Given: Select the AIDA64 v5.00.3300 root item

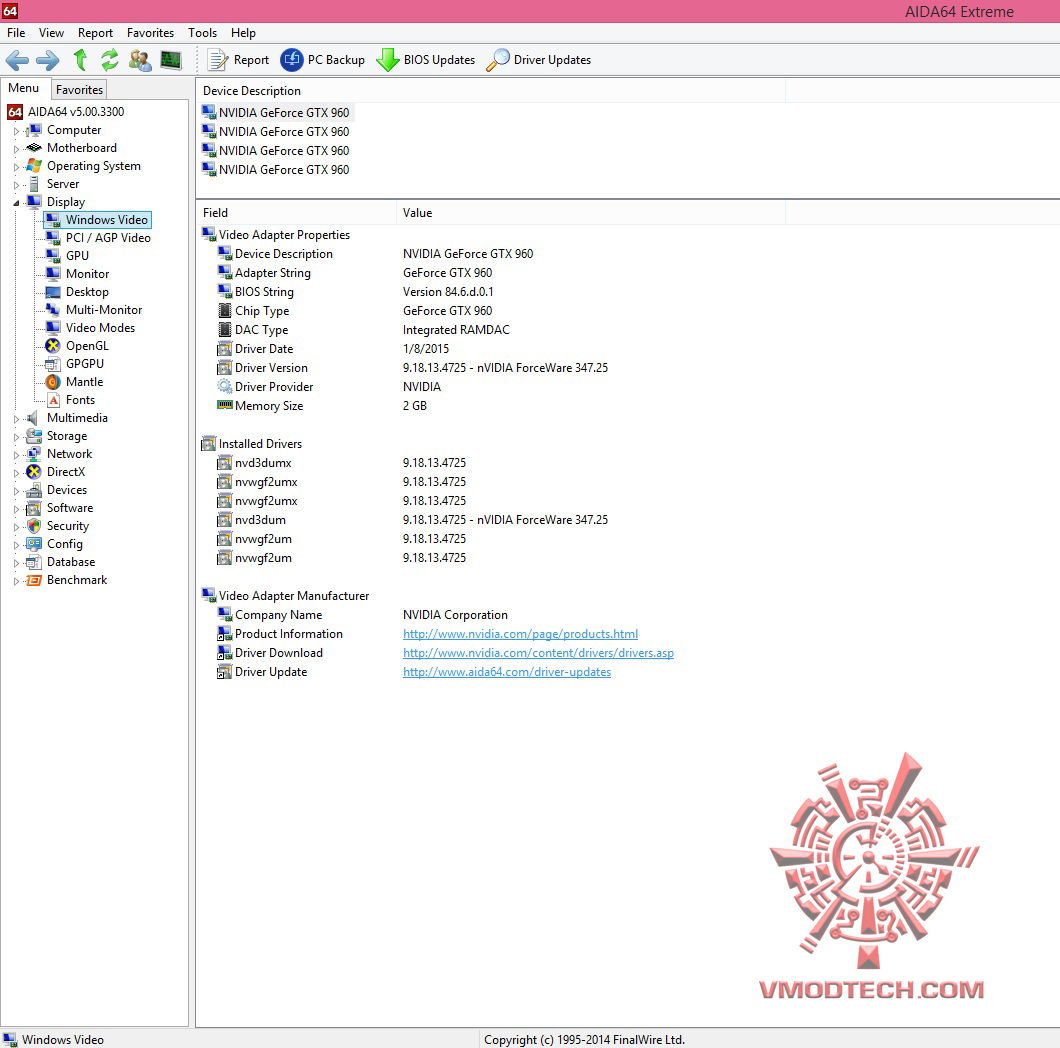Looking at the screenshot, I should click(66, 112).
